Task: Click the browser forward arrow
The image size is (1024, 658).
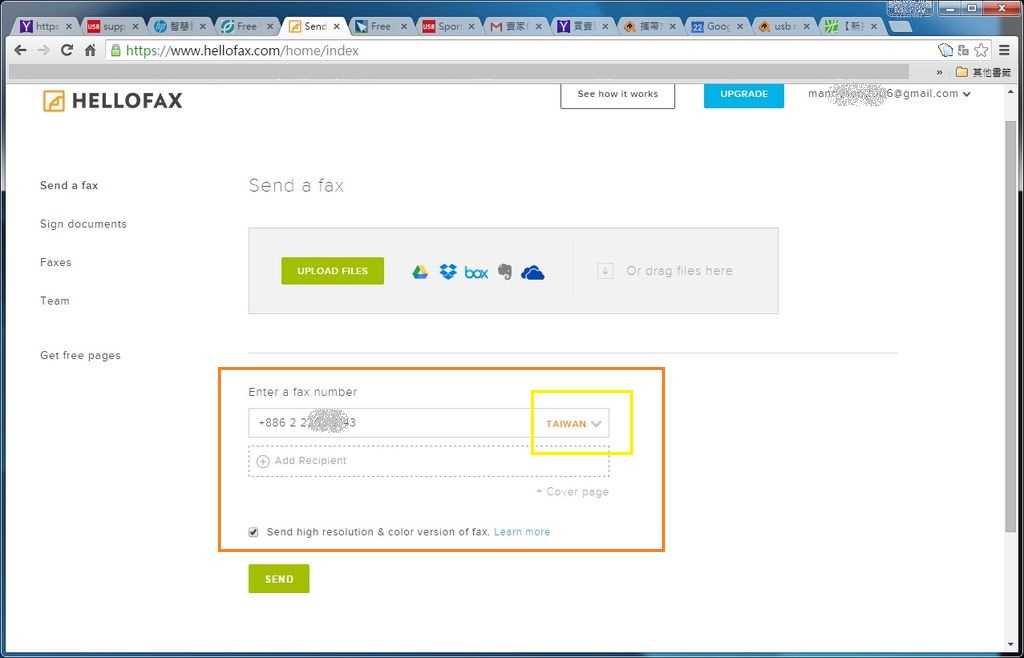Action: [x=44, y=50]
